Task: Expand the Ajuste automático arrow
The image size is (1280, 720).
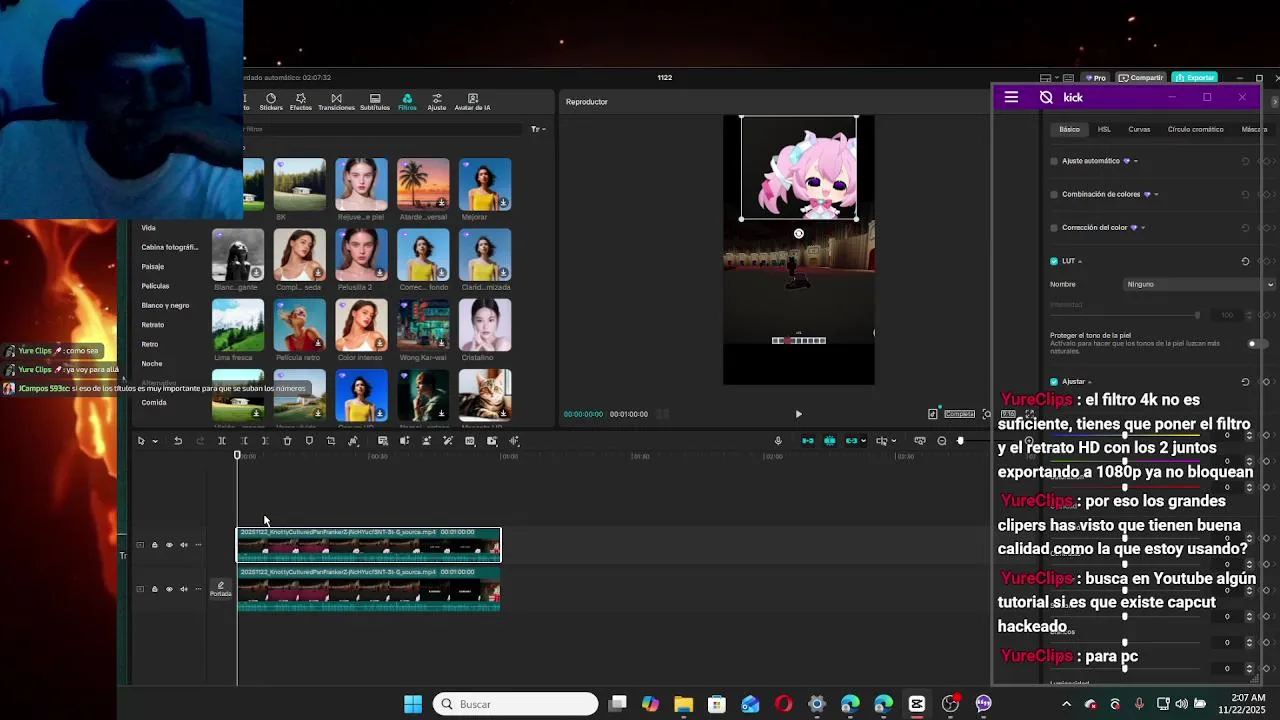Action: tap(1136, 161)
